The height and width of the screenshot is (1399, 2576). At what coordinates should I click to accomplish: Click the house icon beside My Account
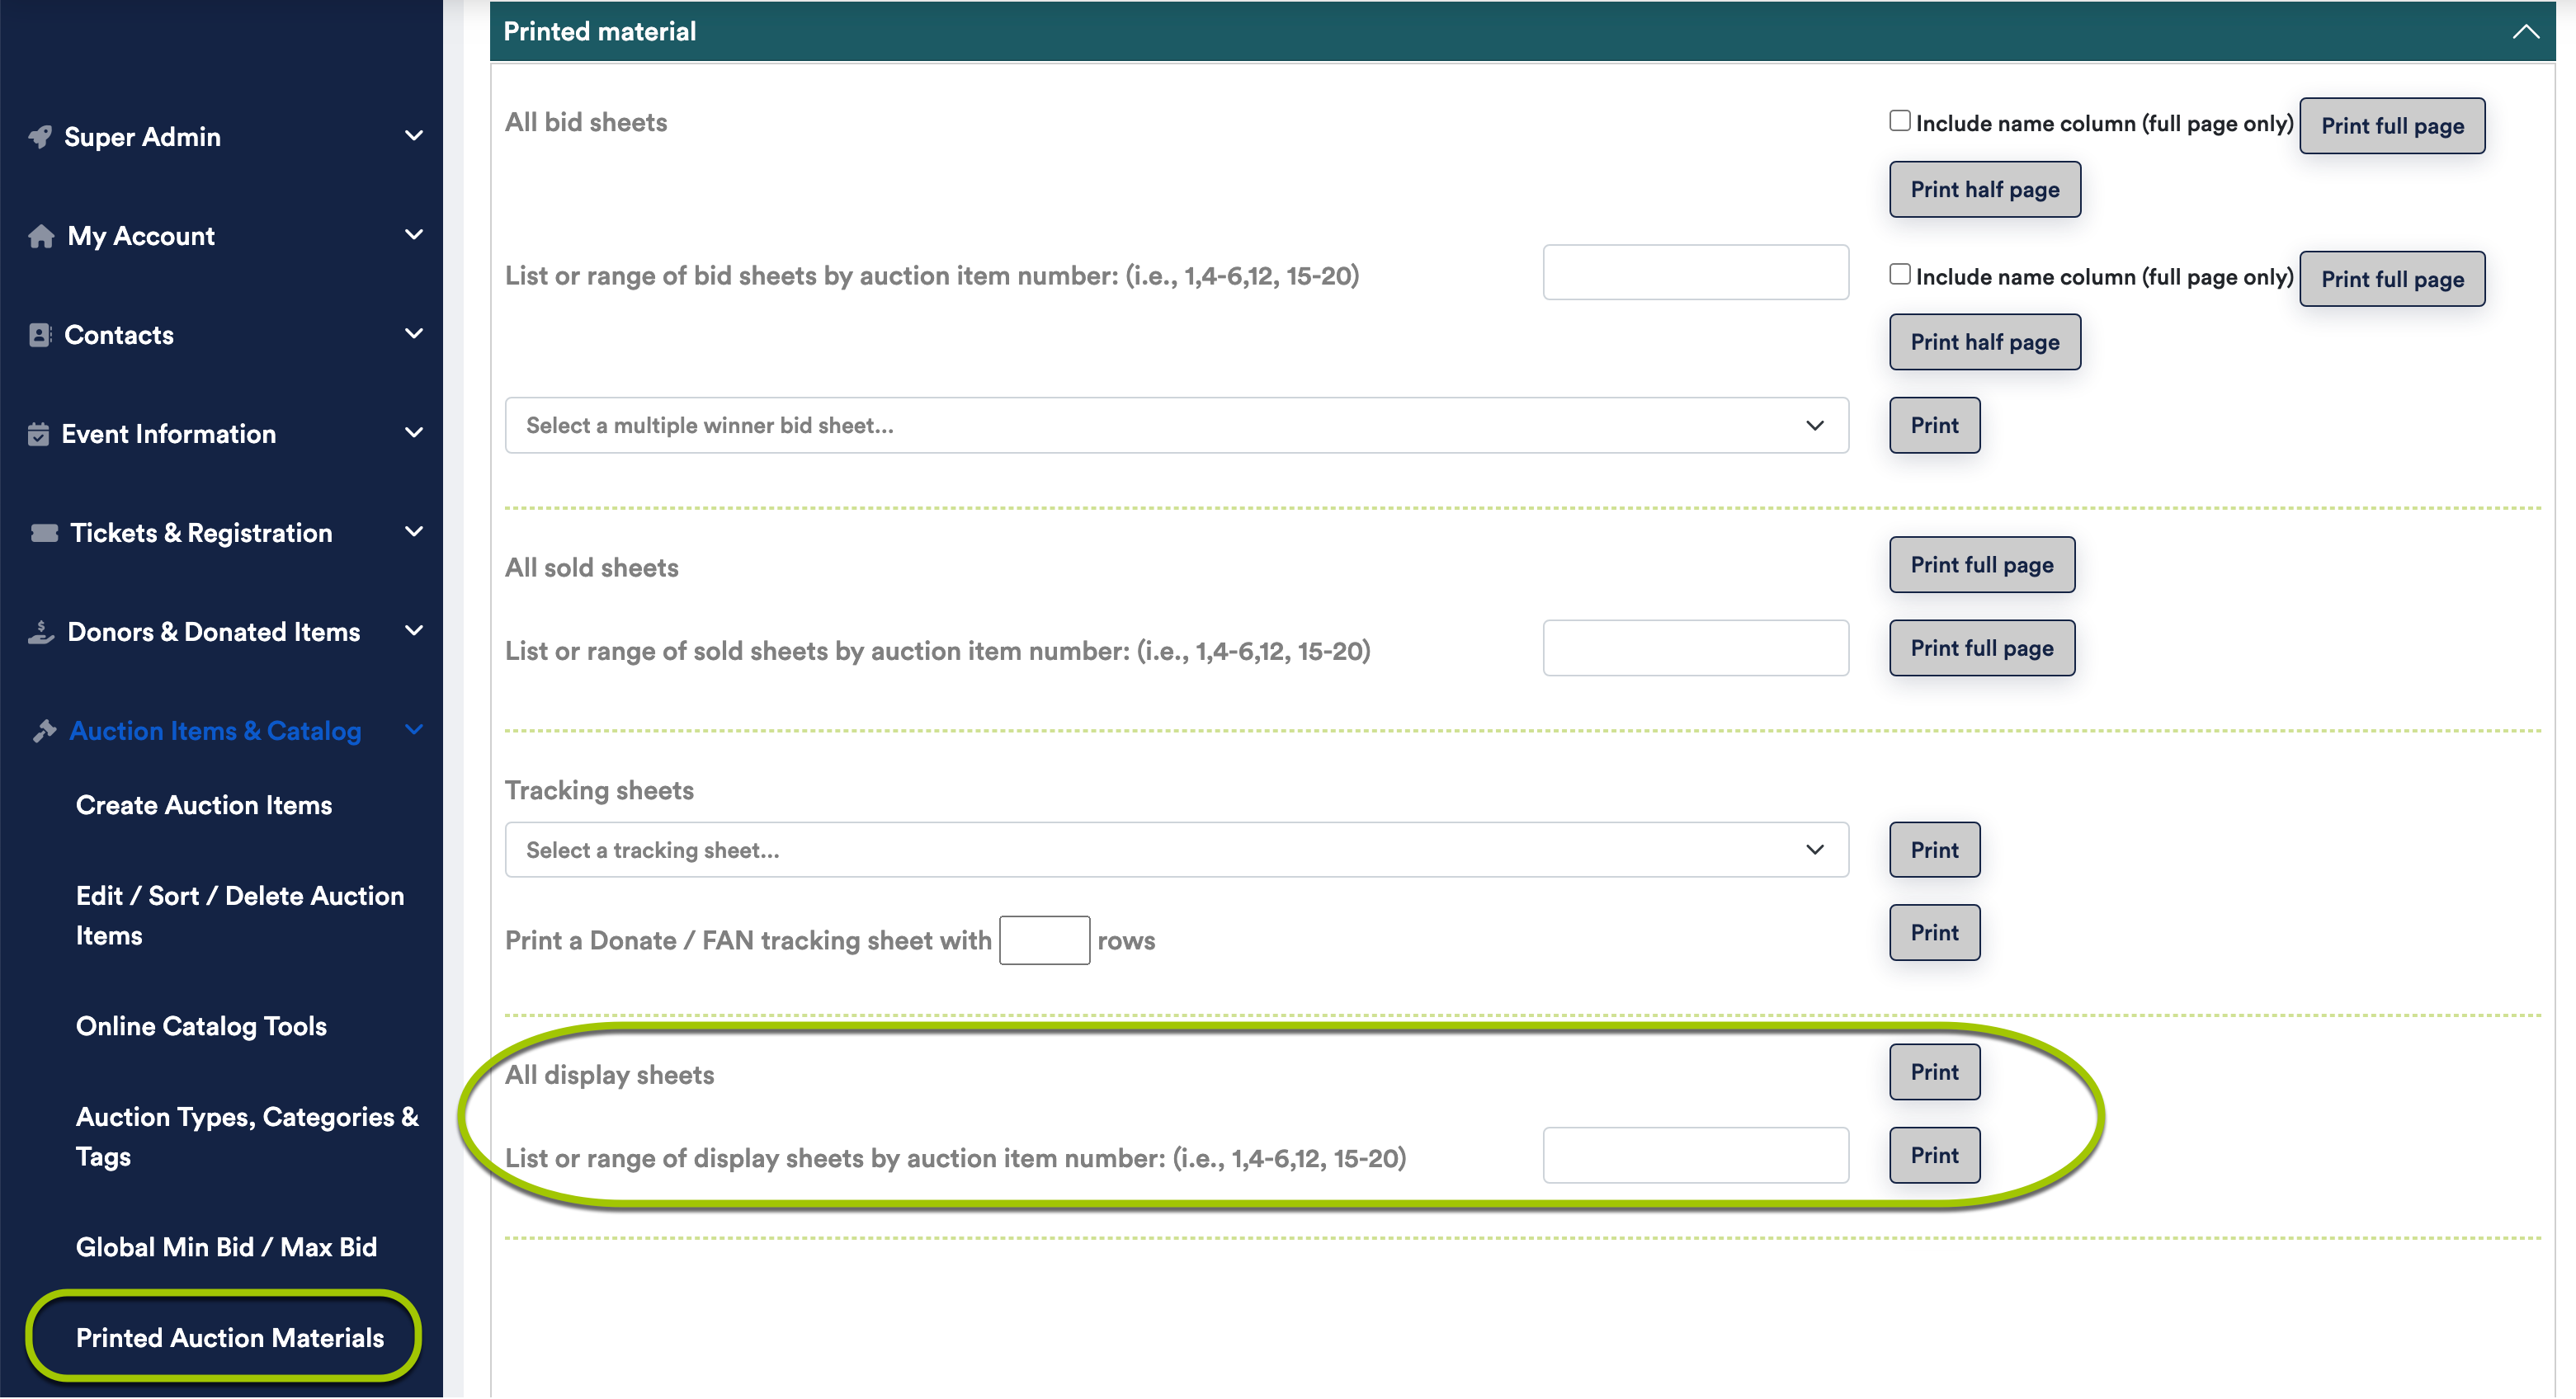41,236
